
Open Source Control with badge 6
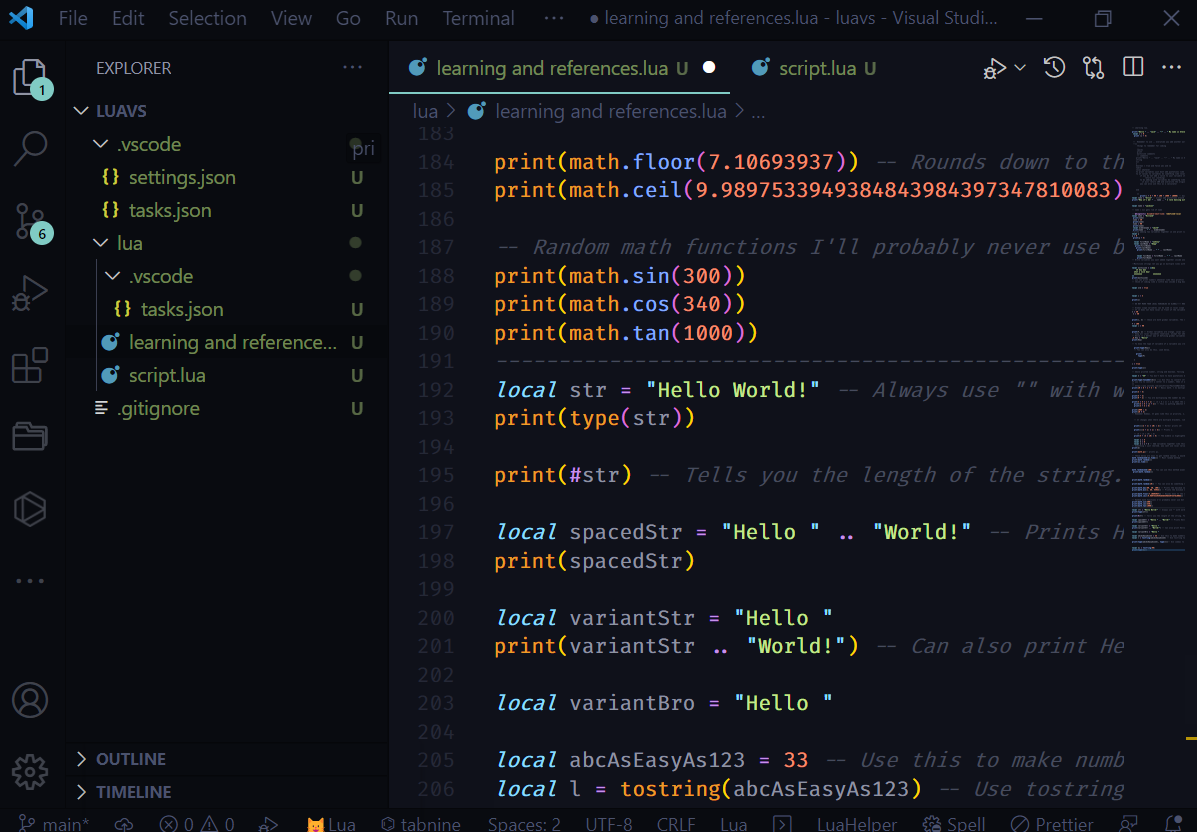[31, 222]
